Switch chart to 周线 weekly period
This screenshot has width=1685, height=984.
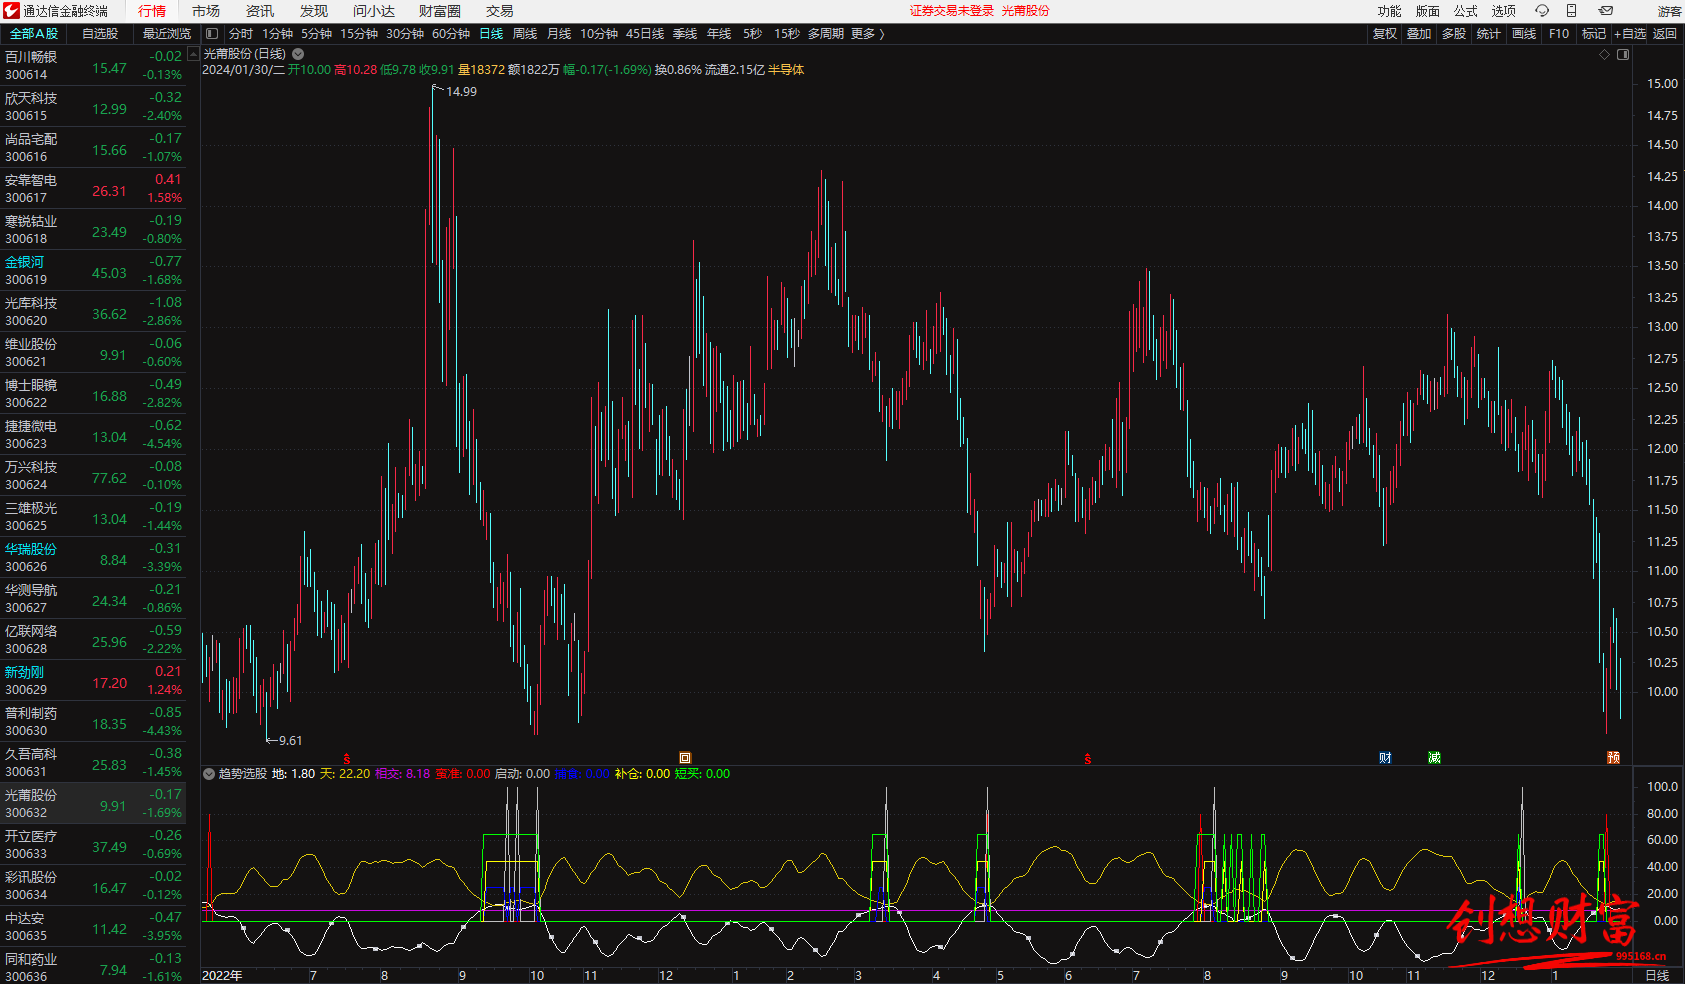tap(525, 34)
